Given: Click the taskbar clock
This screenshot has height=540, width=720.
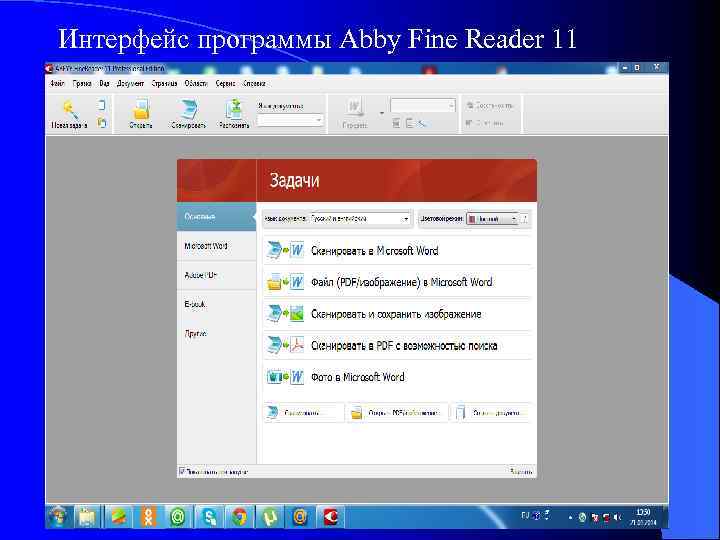Looking at the screenshot, I should coord(643,517).
